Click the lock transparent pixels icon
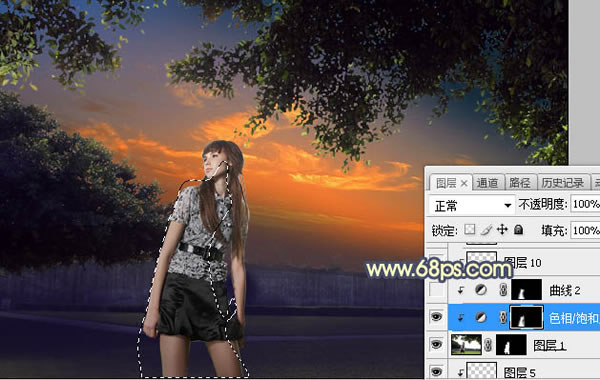600x380 pixels. [x=470, y=230]
